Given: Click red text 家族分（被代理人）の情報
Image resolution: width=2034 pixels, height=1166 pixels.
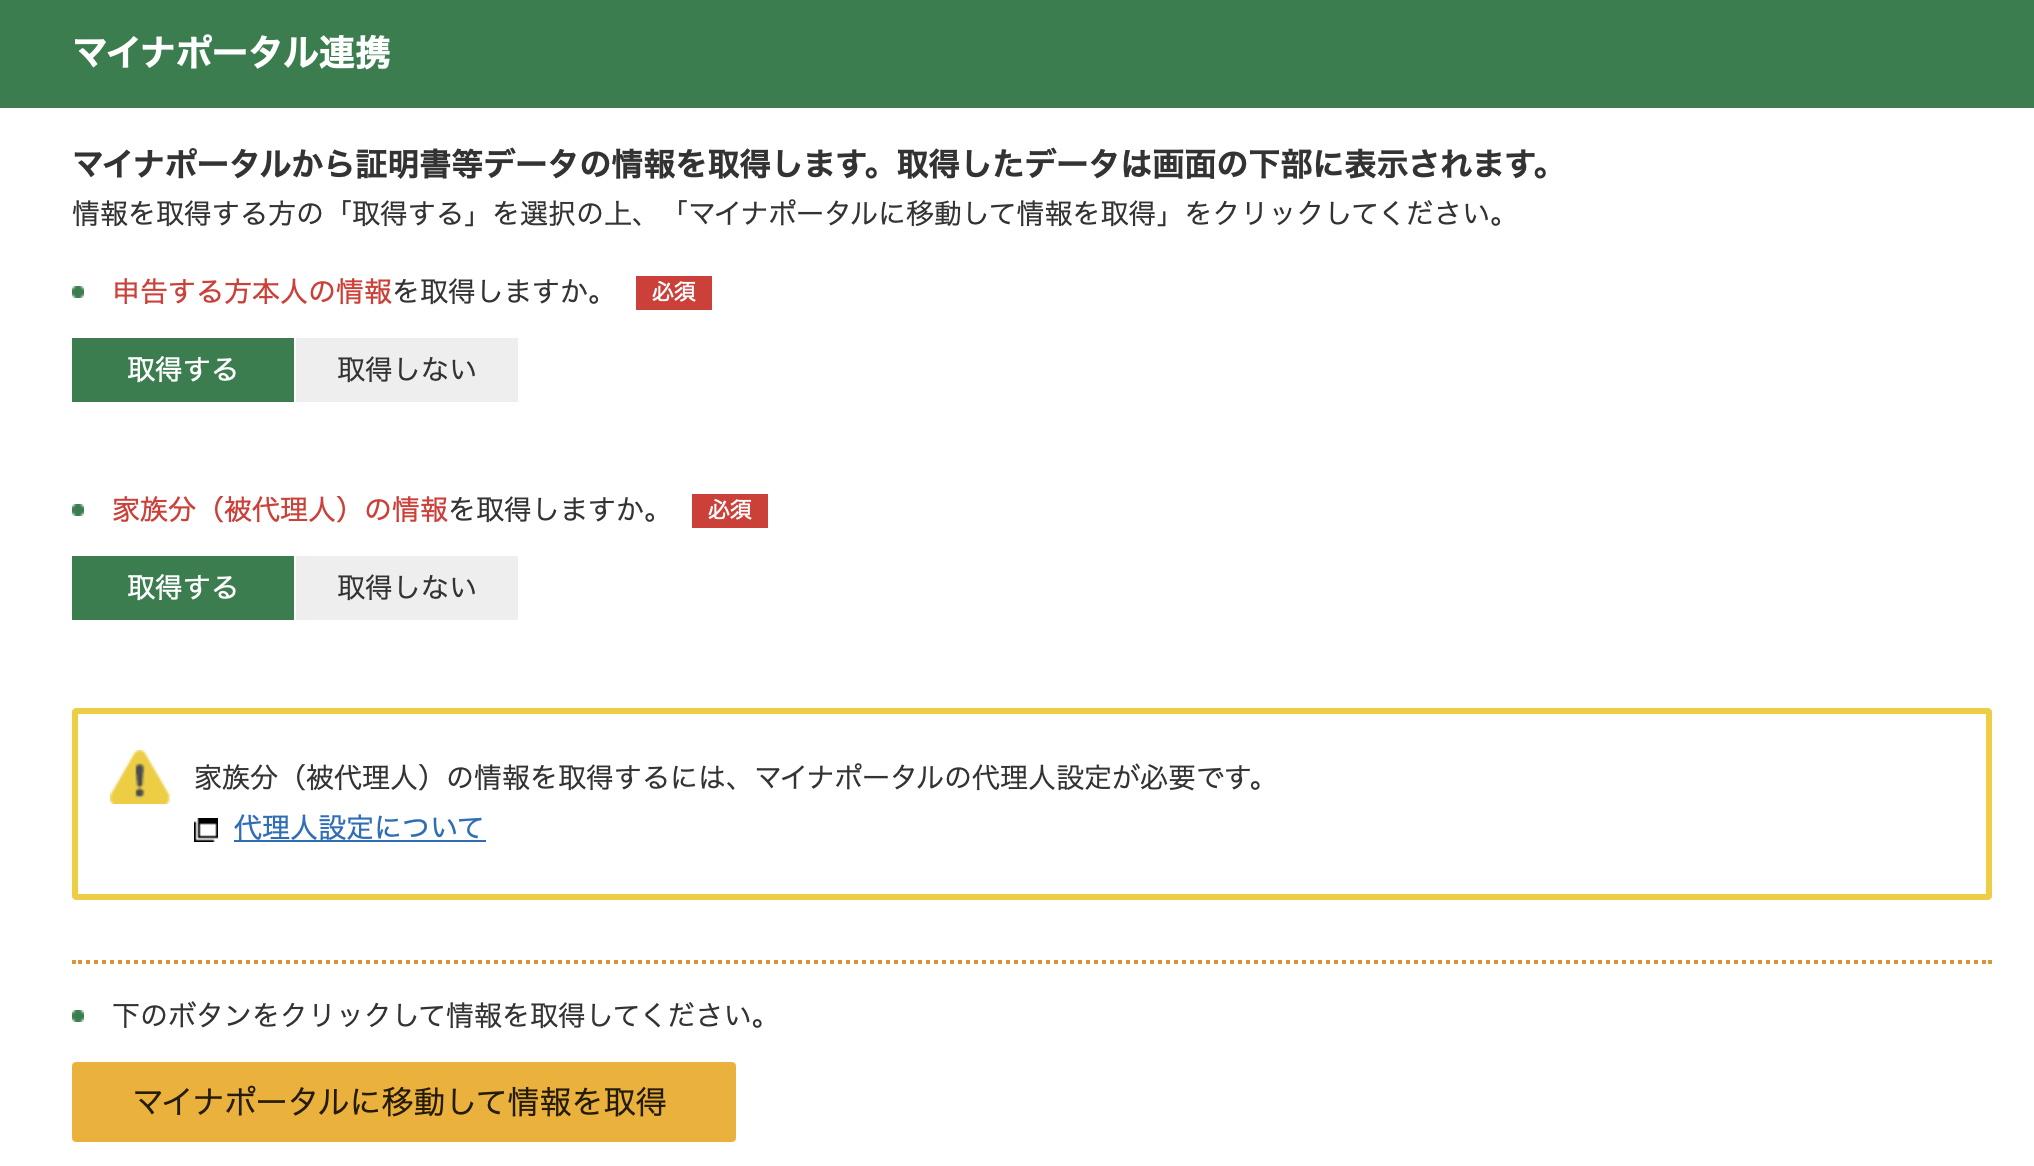Looking at the screenshot, I should tap(280, 510).
